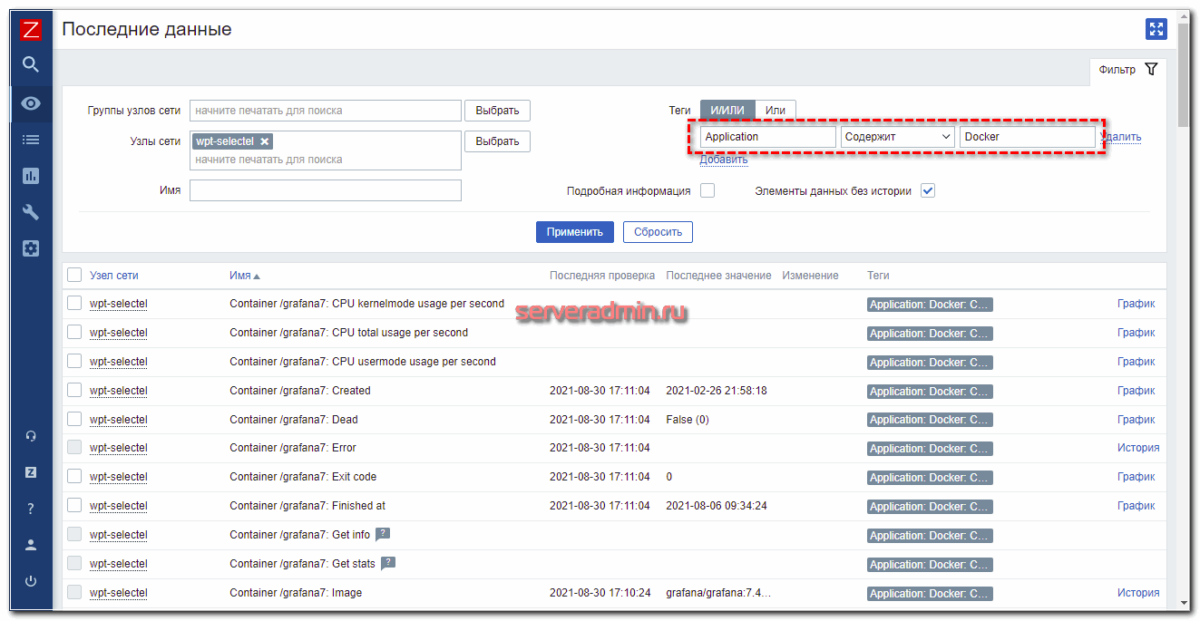Open the Содержит operator dropdown
Screen dimensions: 1200x621
[x=897, y=136]
